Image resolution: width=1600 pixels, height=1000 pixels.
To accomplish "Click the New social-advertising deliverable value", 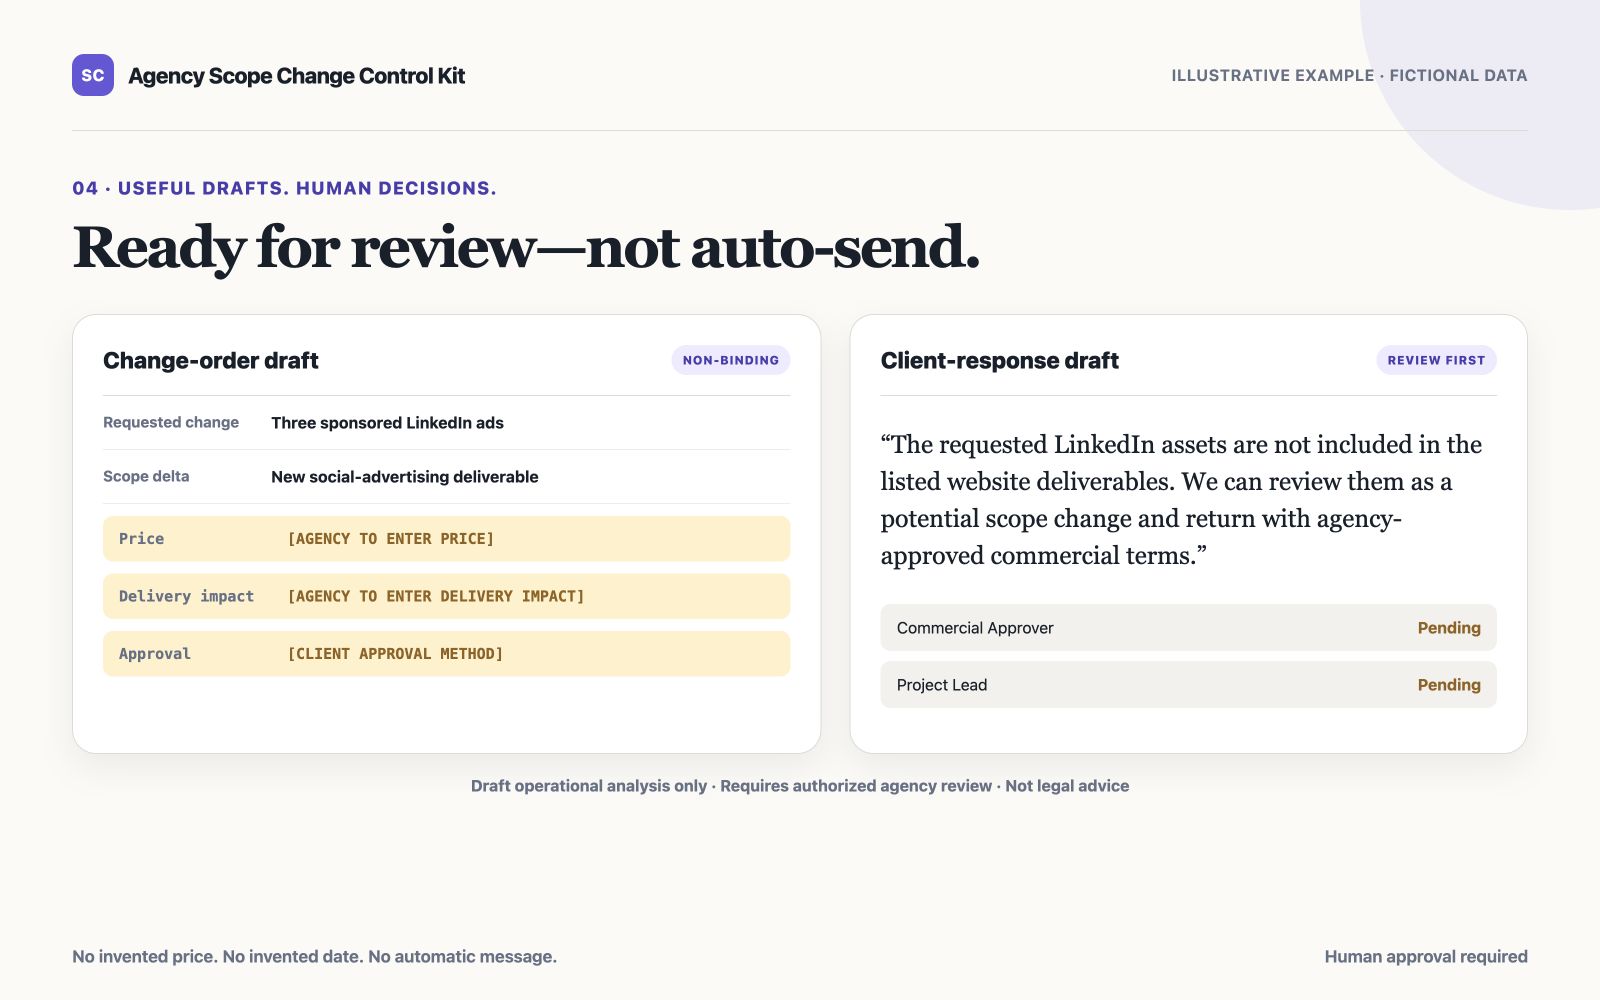I will coord(405,477).
